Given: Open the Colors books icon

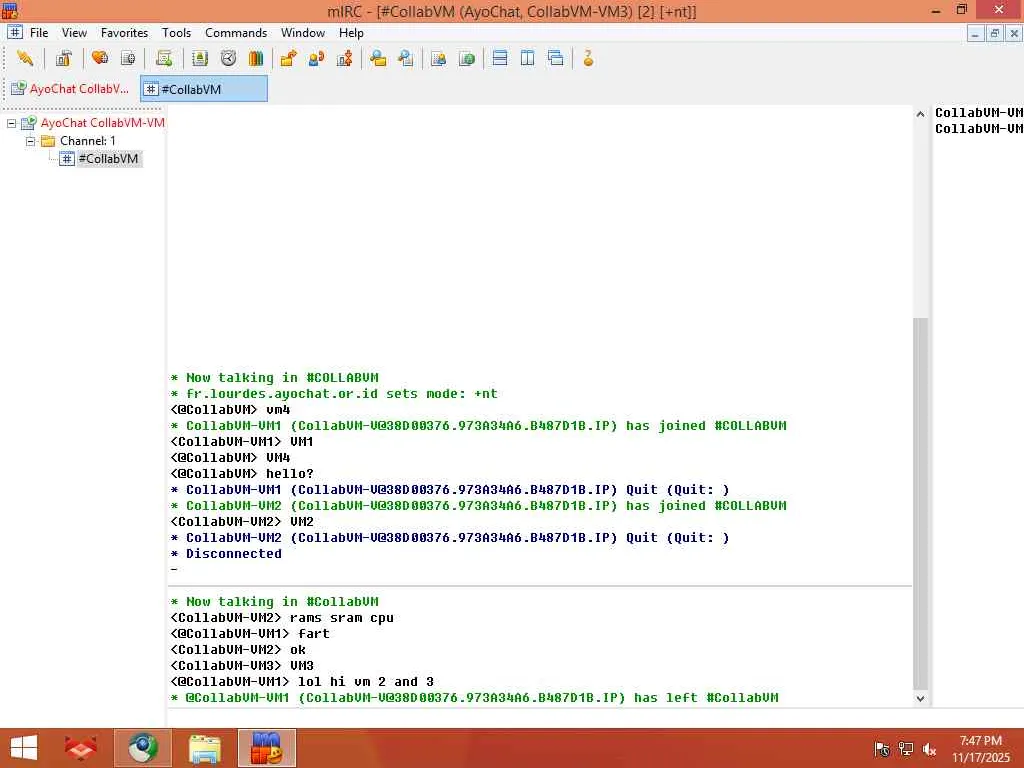Looking at the screenshot, I should [x=256, y=58].
